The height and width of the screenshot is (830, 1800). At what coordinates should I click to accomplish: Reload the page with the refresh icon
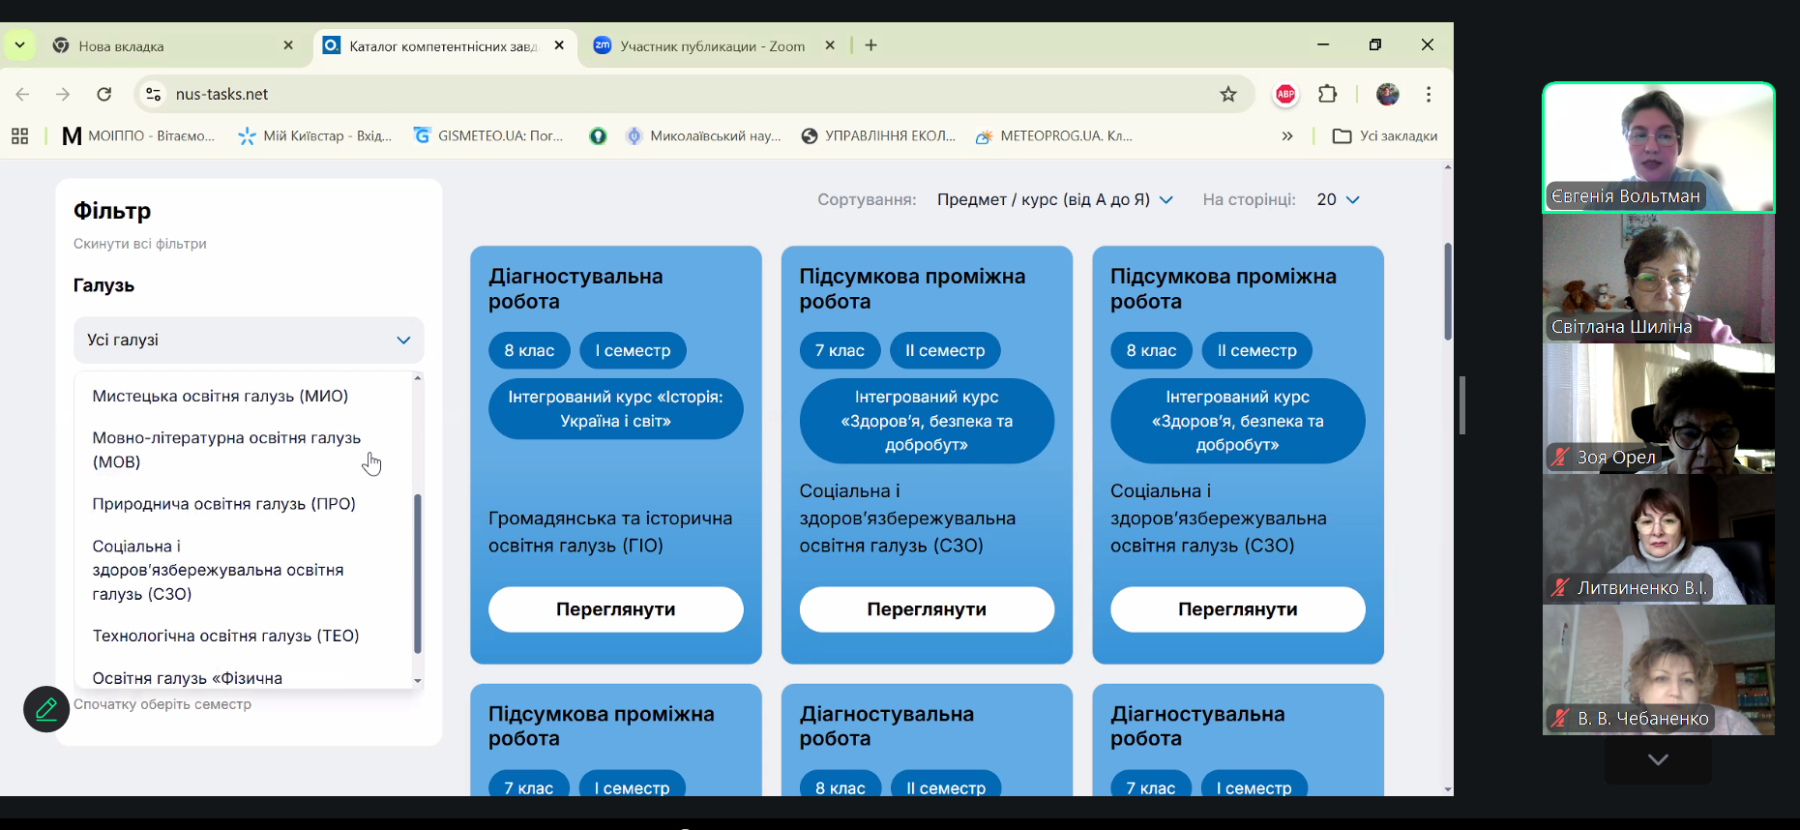(104, 94)
